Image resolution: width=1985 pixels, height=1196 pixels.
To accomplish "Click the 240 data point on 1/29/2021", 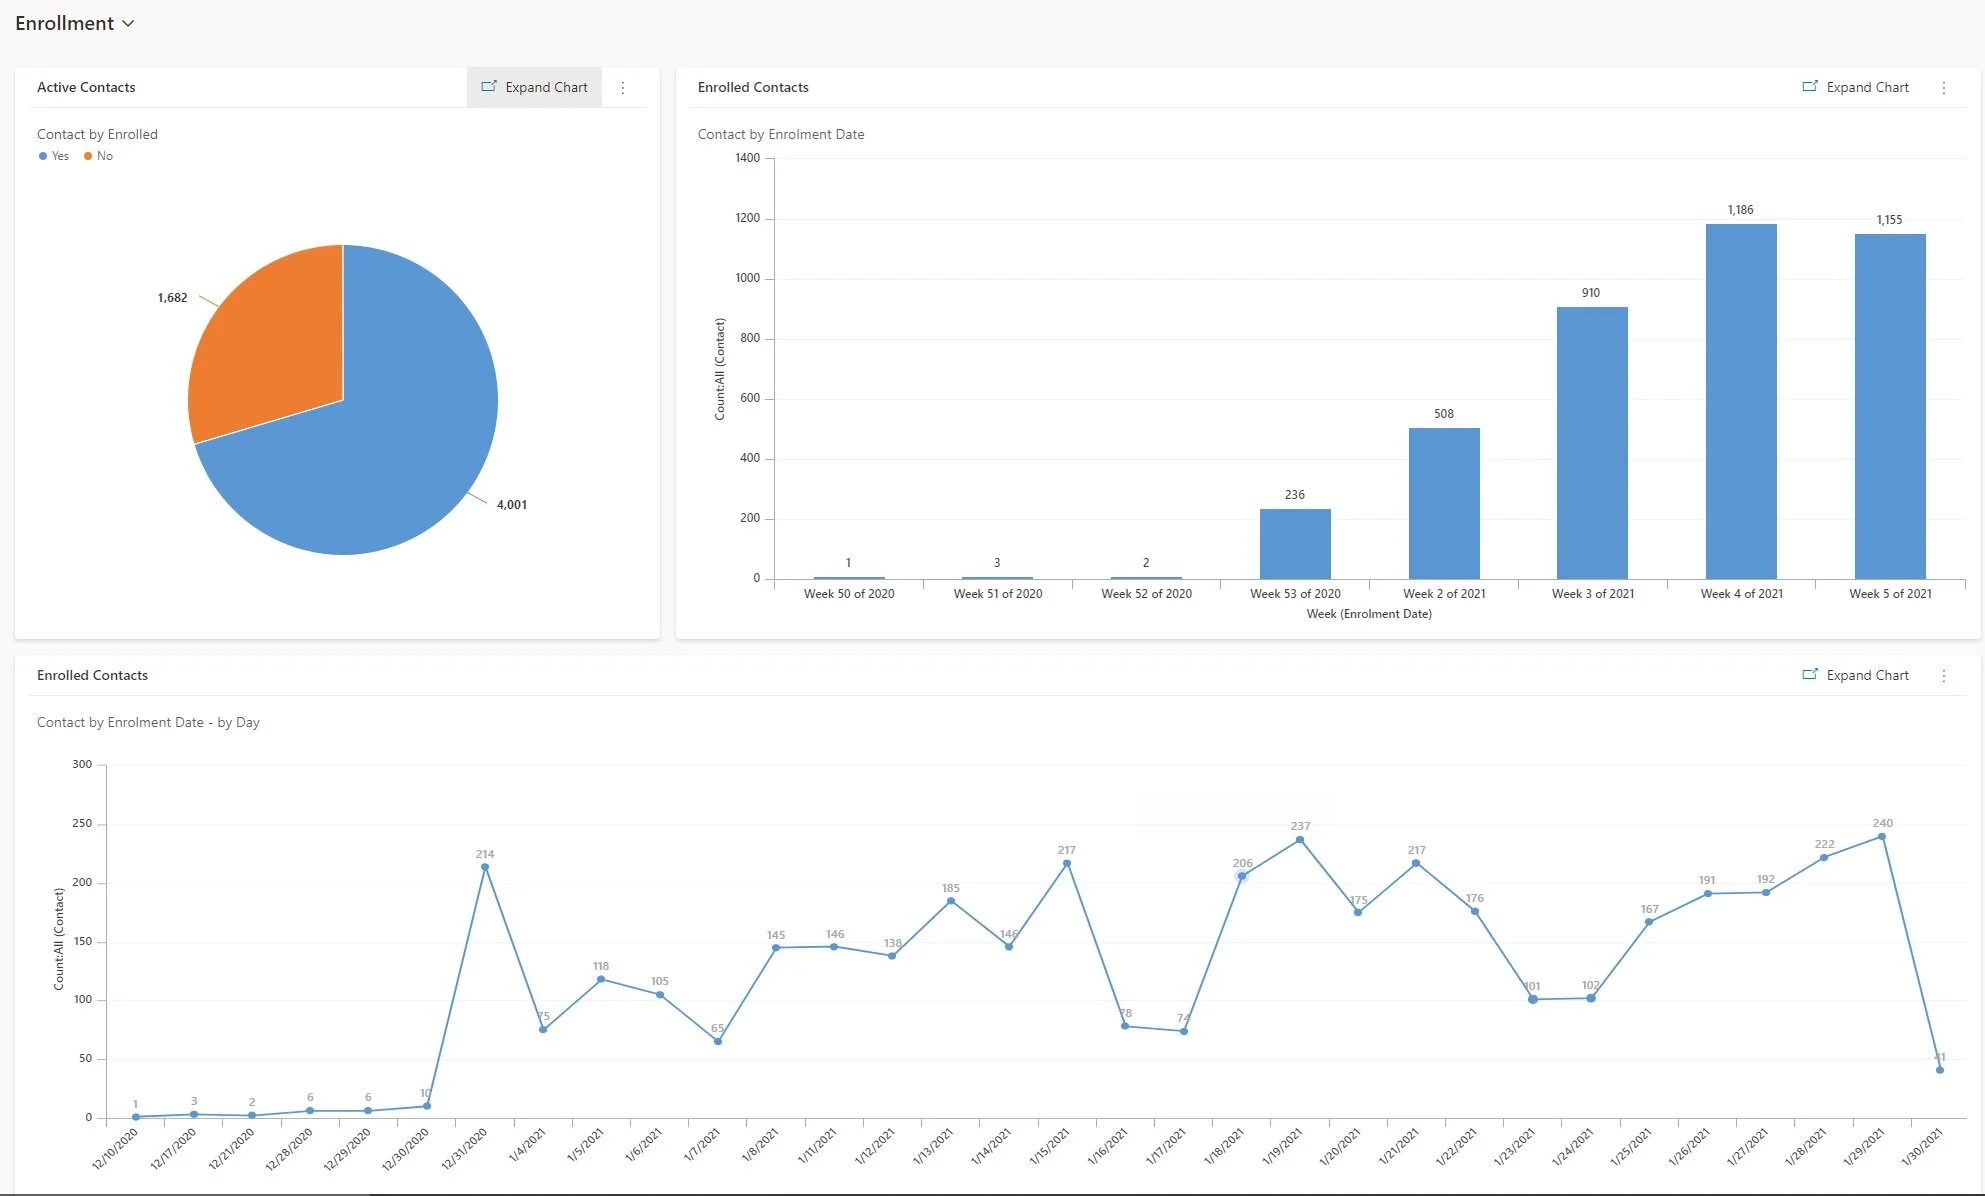I will [1882, 837].
